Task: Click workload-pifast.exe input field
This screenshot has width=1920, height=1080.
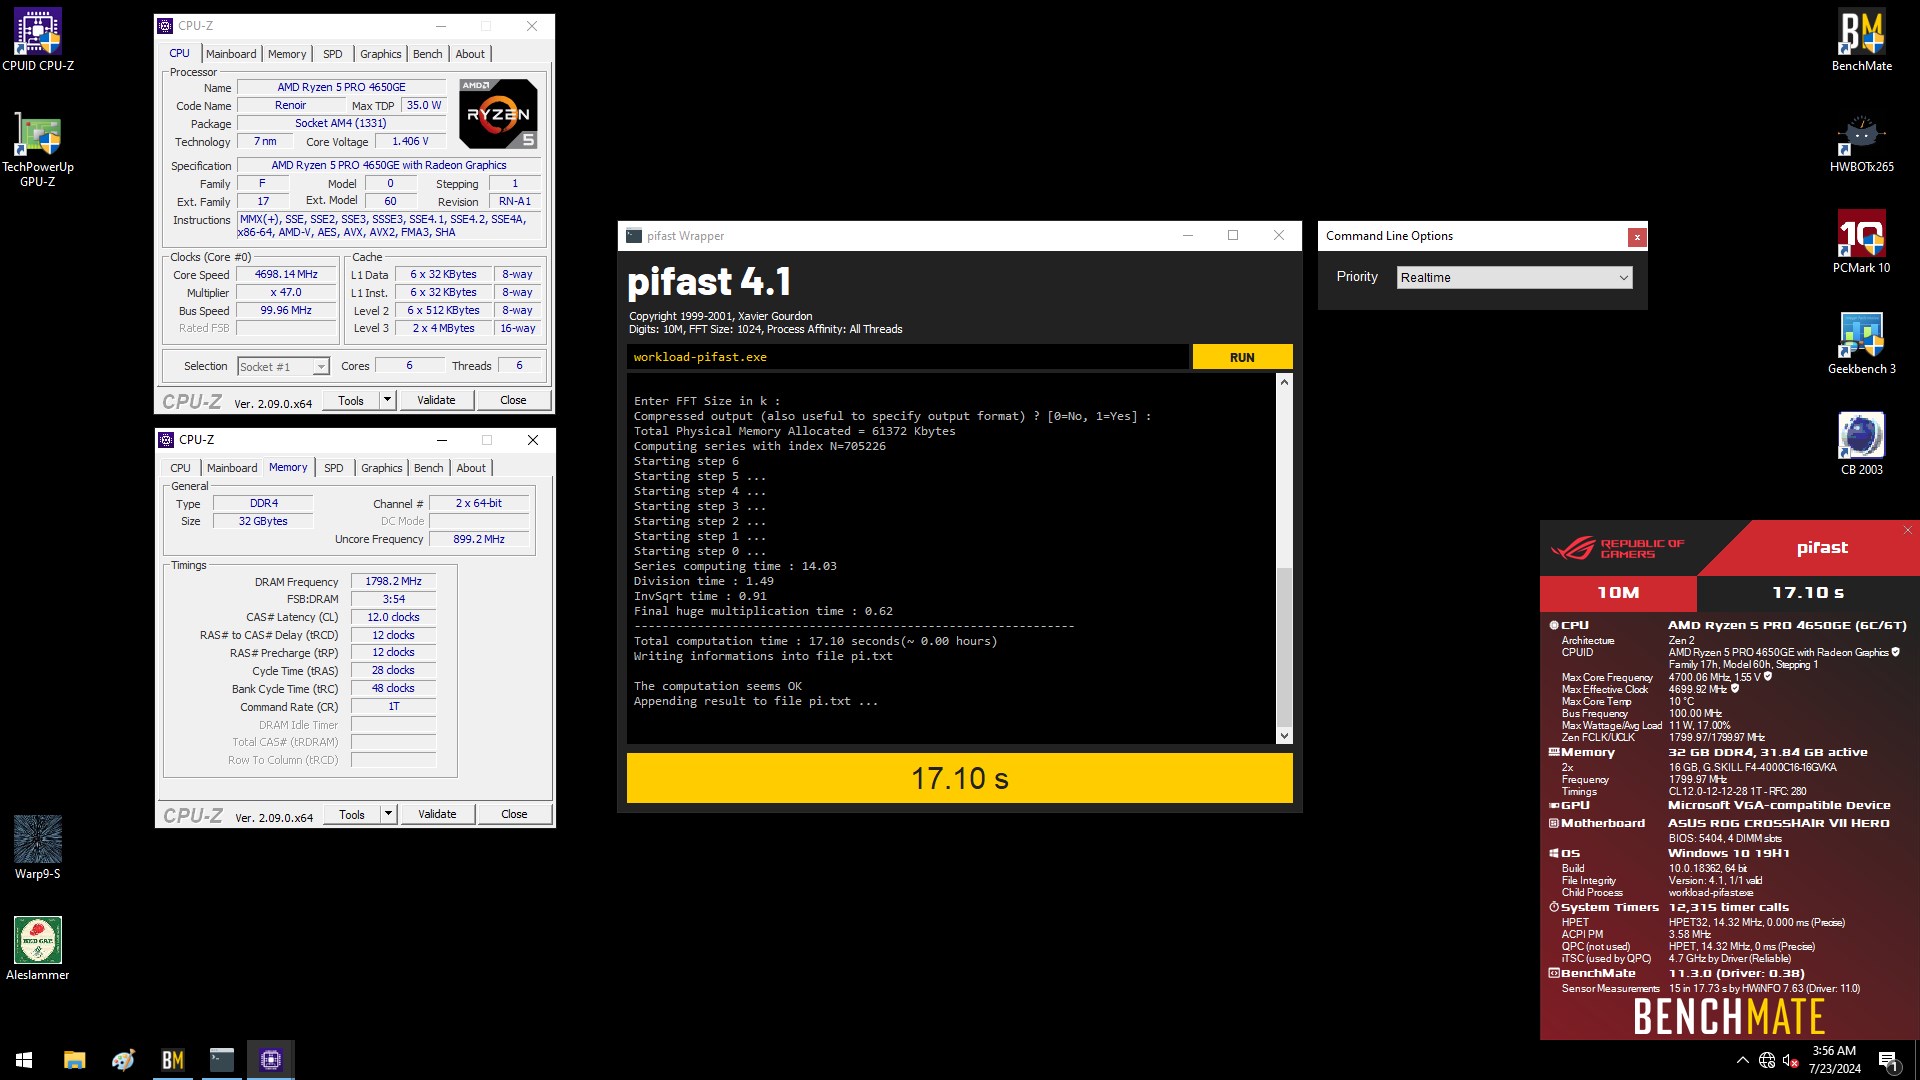Action: tap(908, 357)
